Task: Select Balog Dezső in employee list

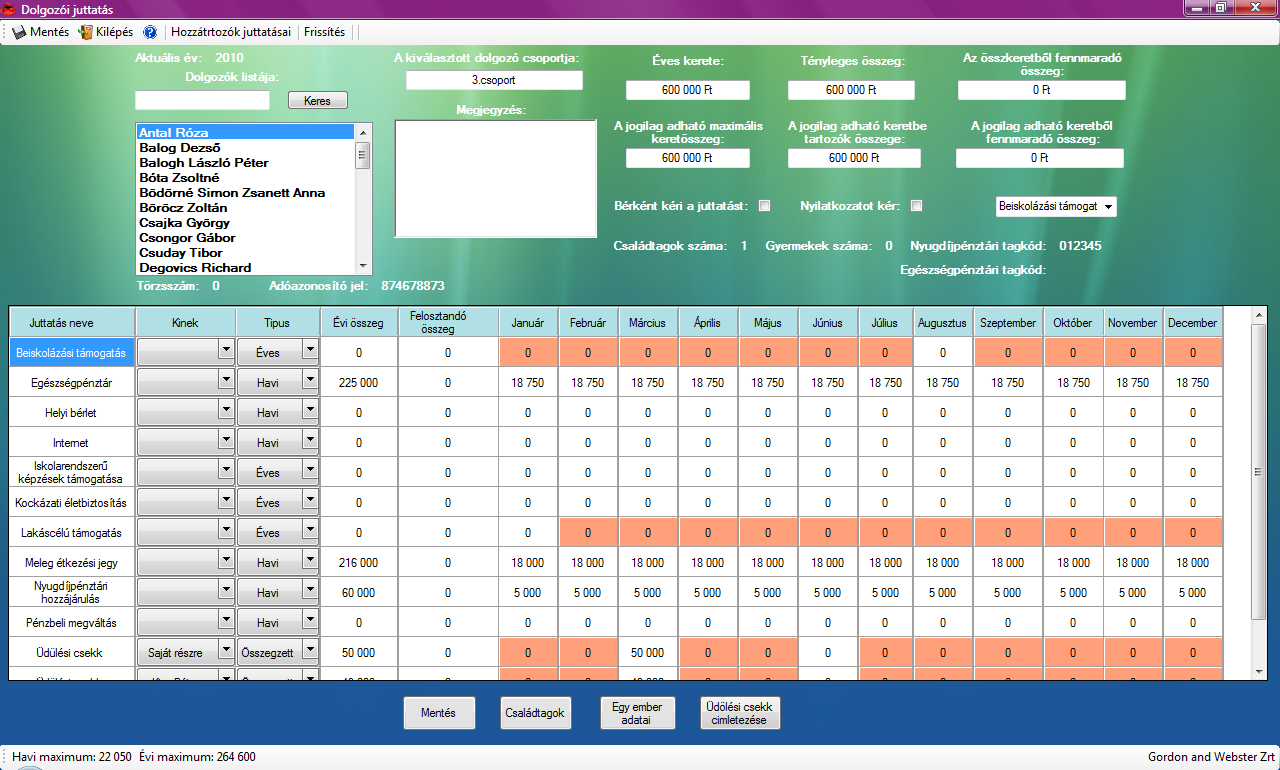Action: coord(245,147)
